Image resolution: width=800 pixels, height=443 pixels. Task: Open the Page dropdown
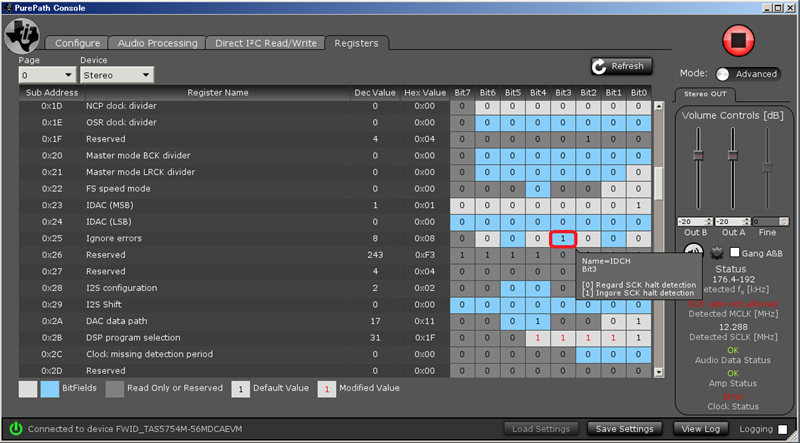click(47, 75)
